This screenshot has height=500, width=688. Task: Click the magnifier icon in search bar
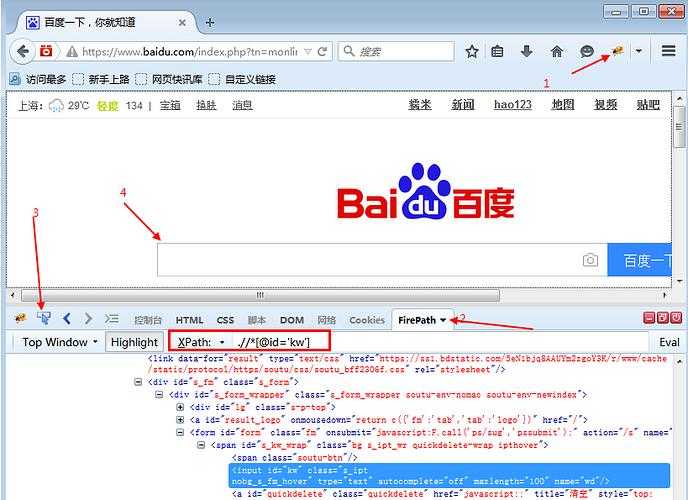[349, 51]
